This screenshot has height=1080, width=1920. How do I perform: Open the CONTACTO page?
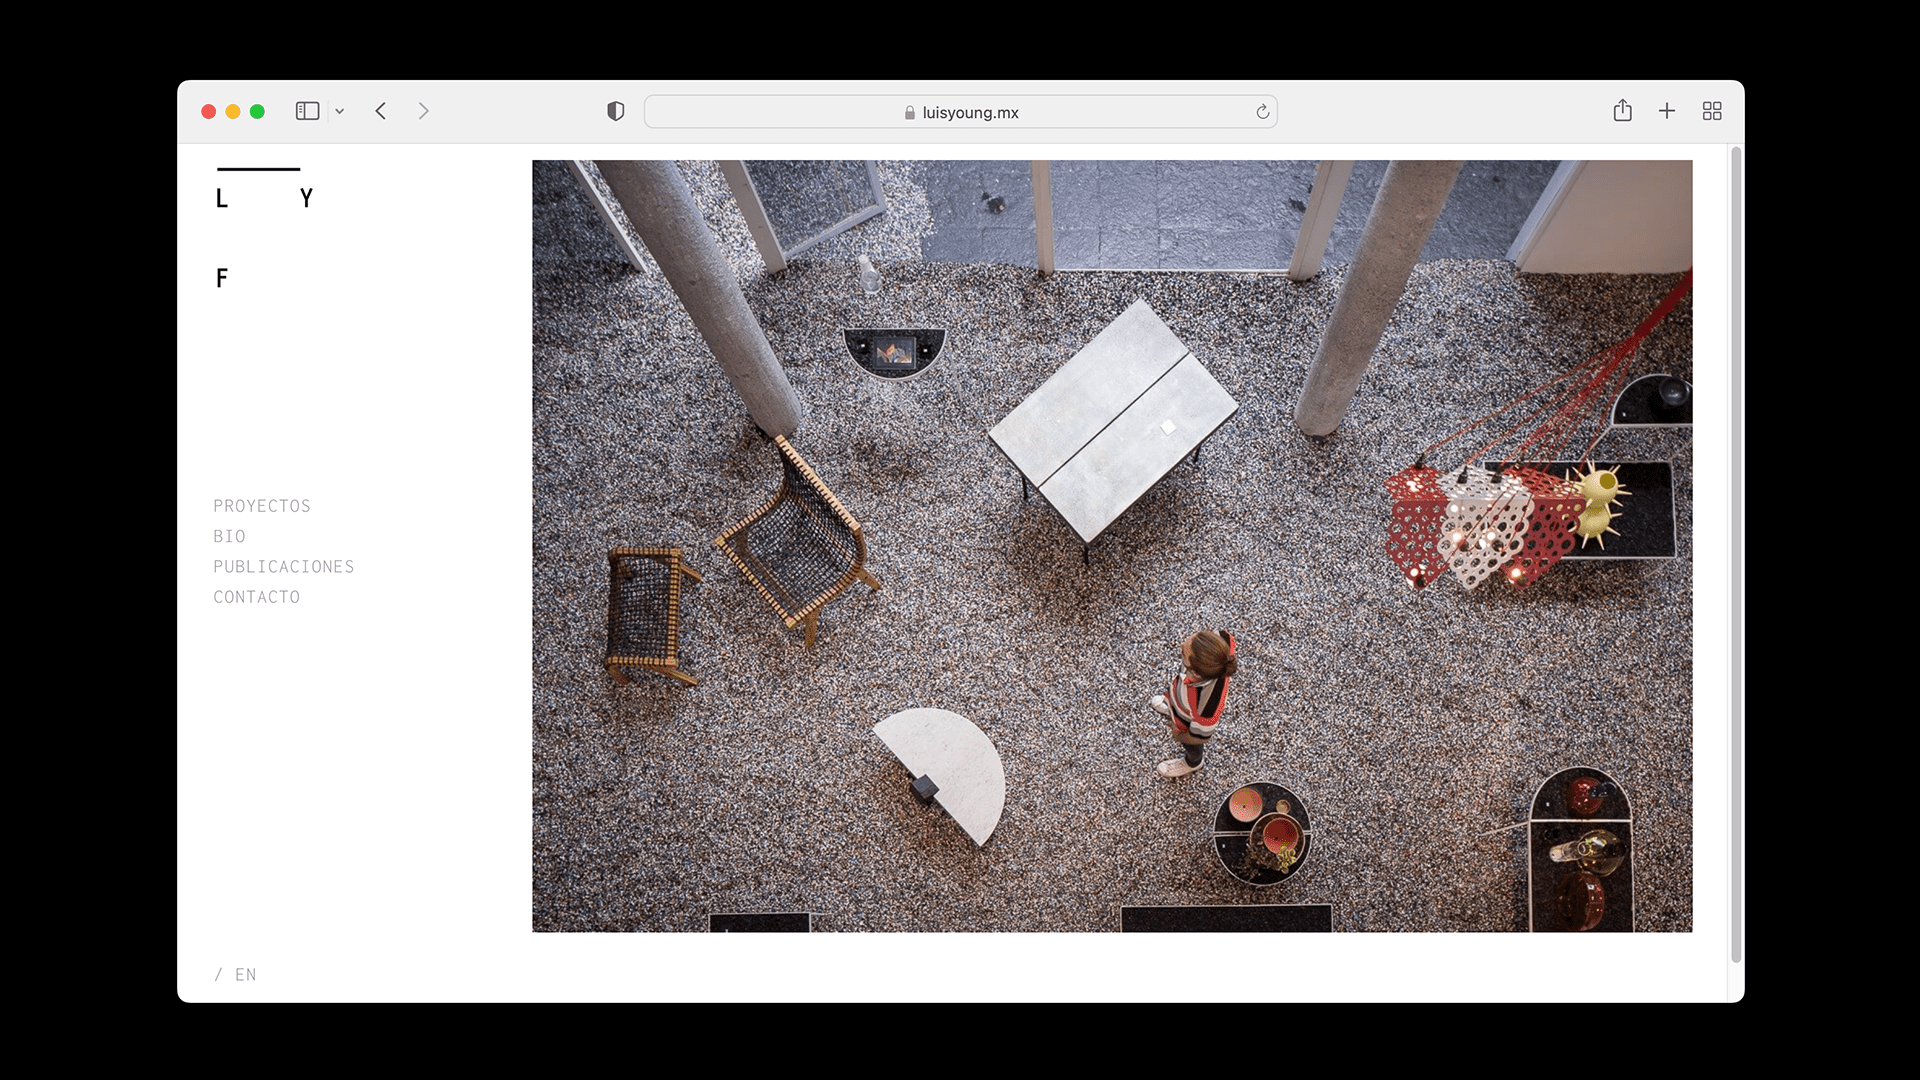point(257,597)
